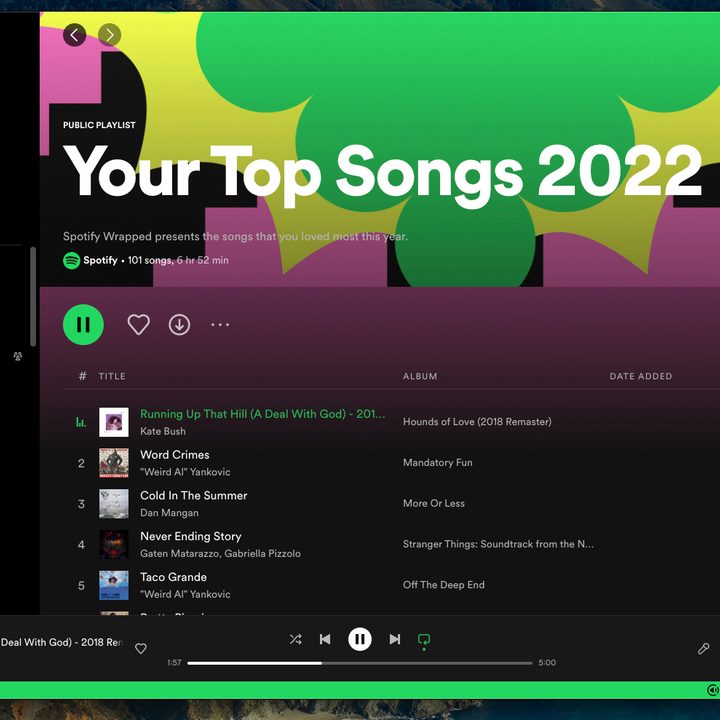Toggle shuffle in the player bar
The height and width of the screenshot is (720, 720).
tap(295, 639)
